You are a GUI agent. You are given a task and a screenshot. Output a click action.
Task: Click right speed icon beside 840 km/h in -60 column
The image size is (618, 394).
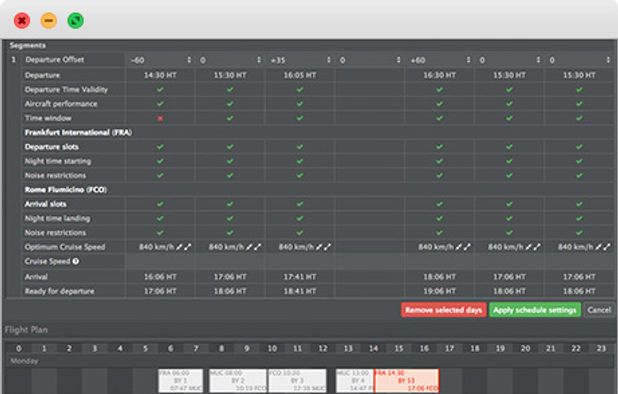click(x=188, y=247)
